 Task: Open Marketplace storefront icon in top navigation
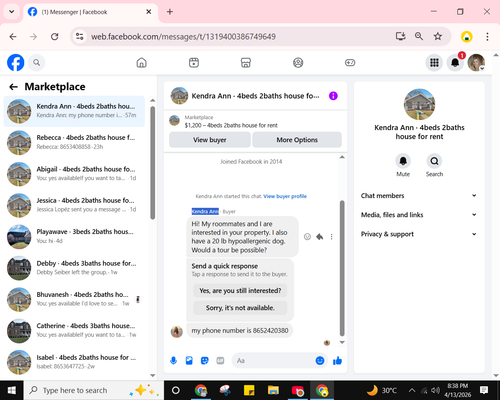point(246,62)
